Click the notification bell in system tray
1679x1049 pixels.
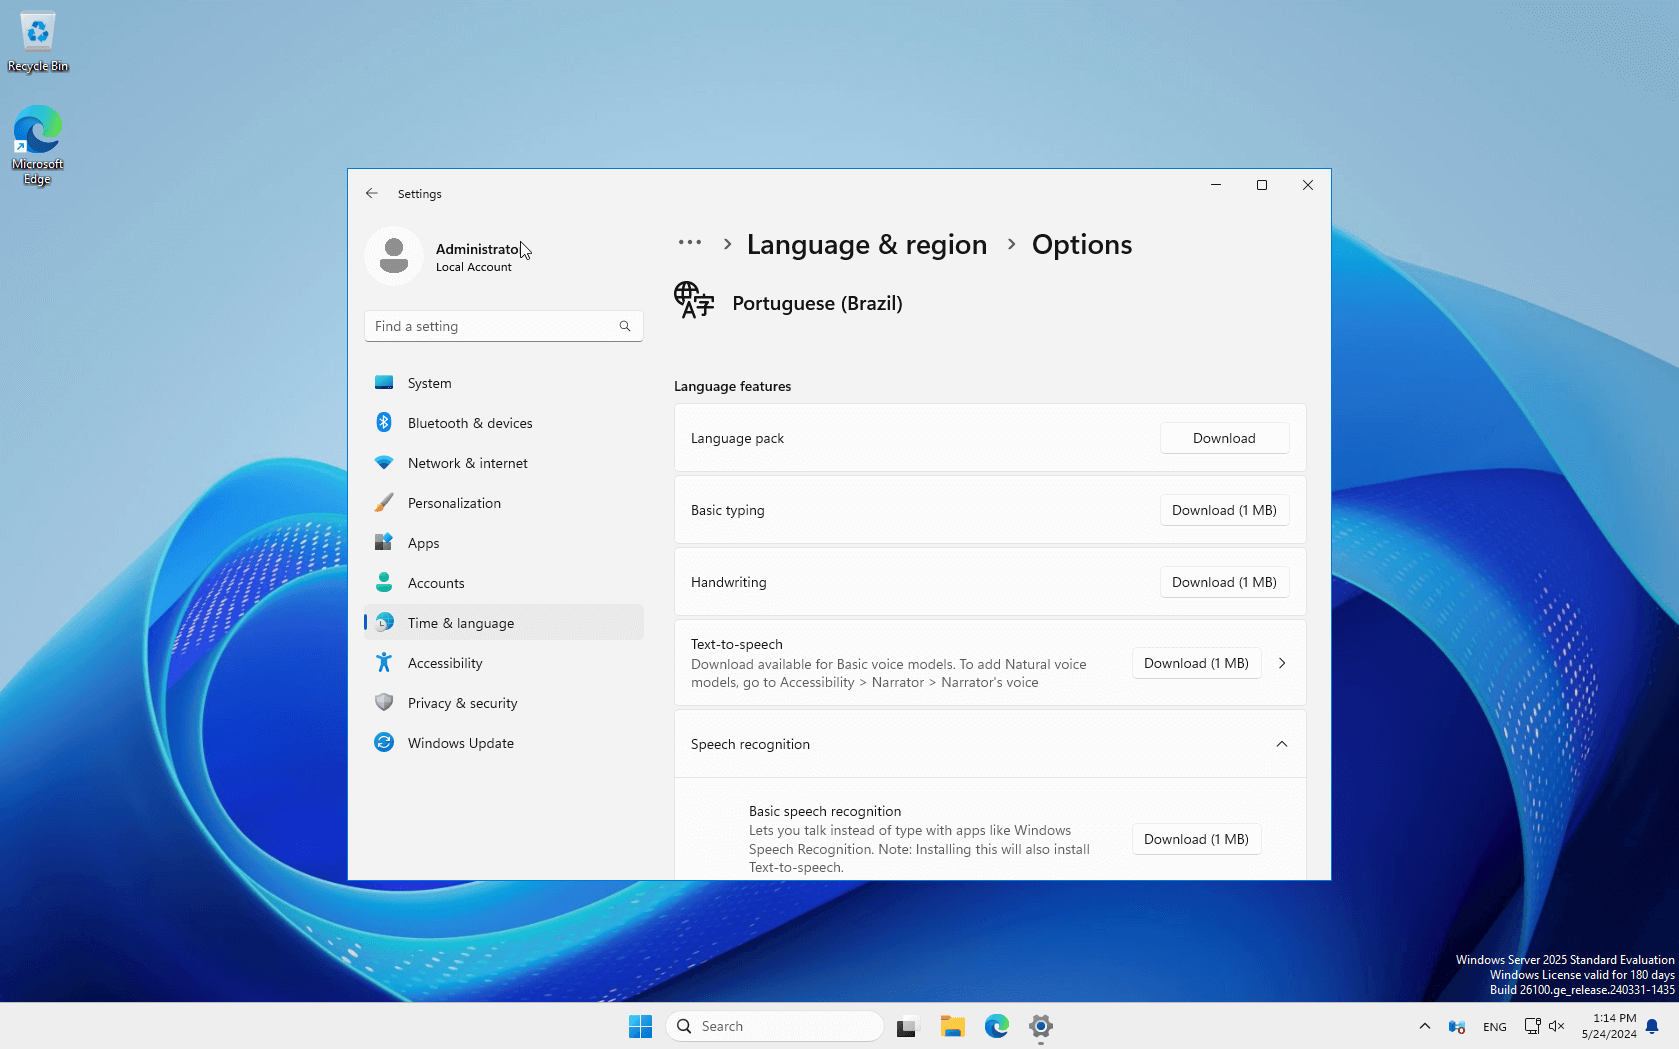(1652, 1026)
